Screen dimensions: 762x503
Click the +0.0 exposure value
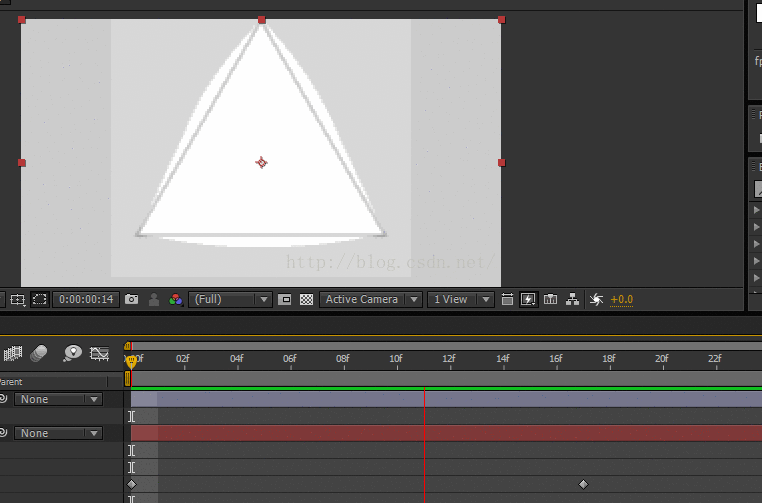point(621,299)
